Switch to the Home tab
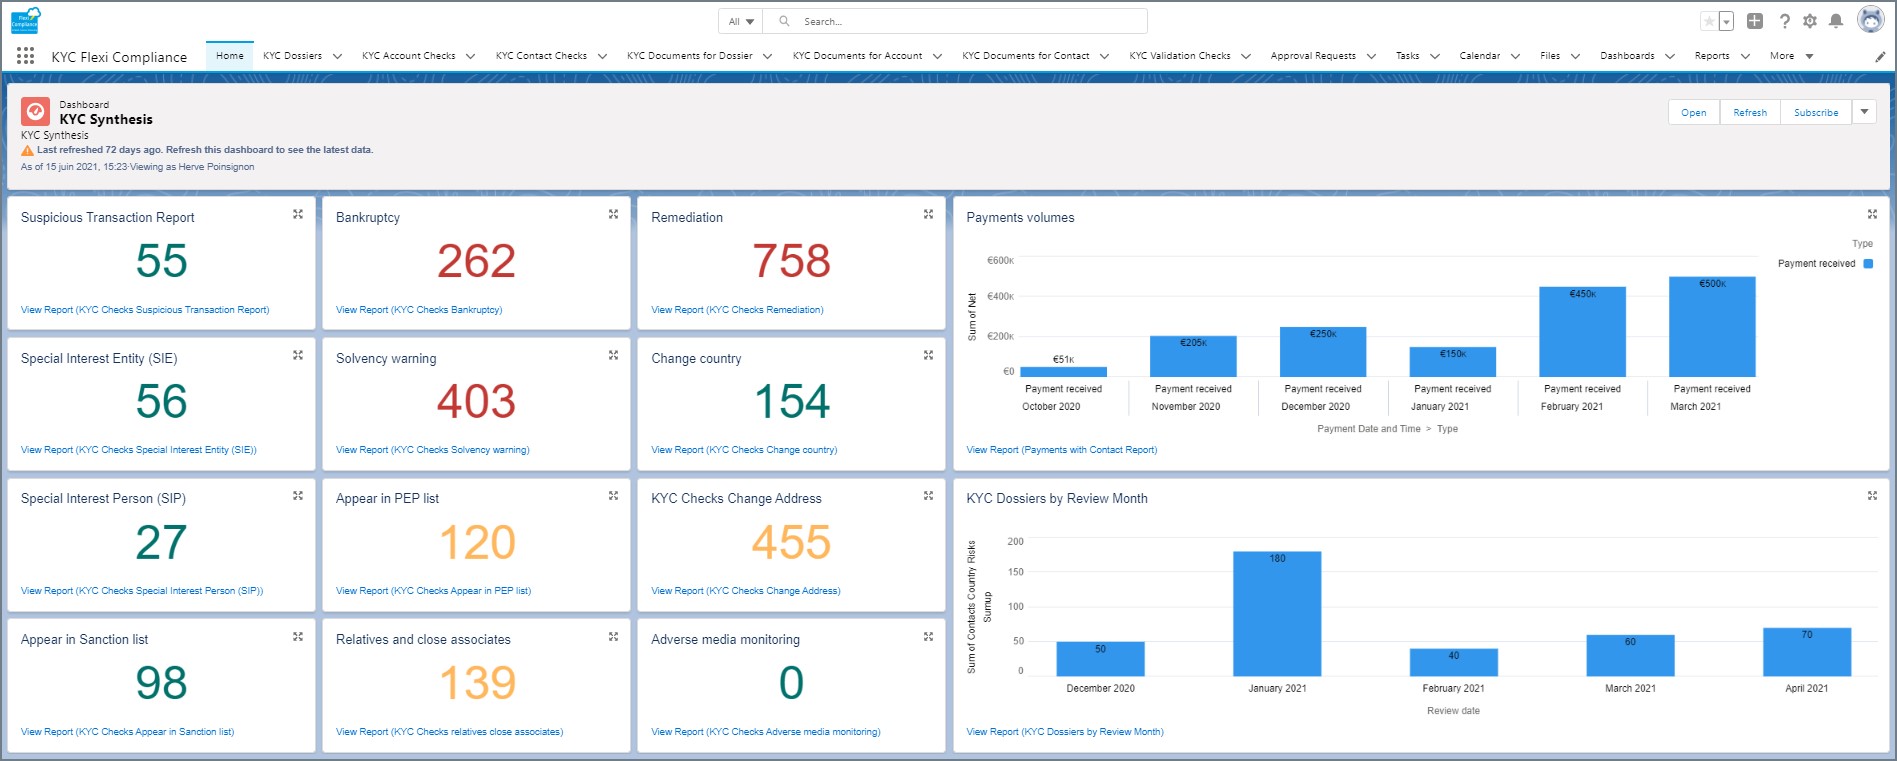 click(229, 56)
